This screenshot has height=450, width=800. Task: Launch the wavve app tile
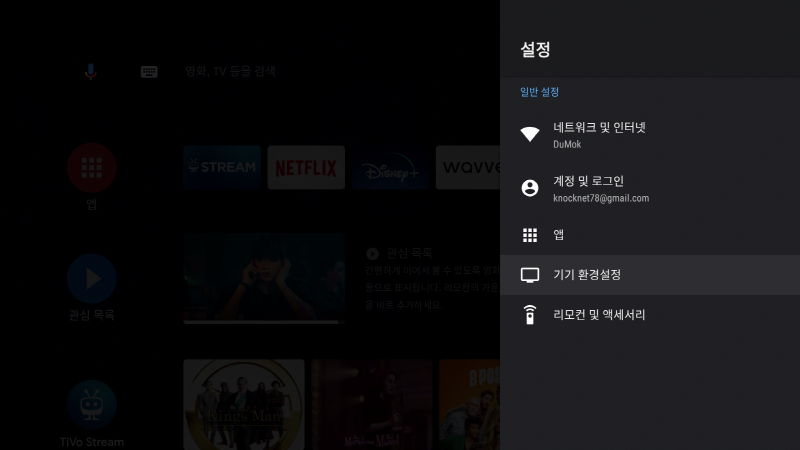click(468, 167)
